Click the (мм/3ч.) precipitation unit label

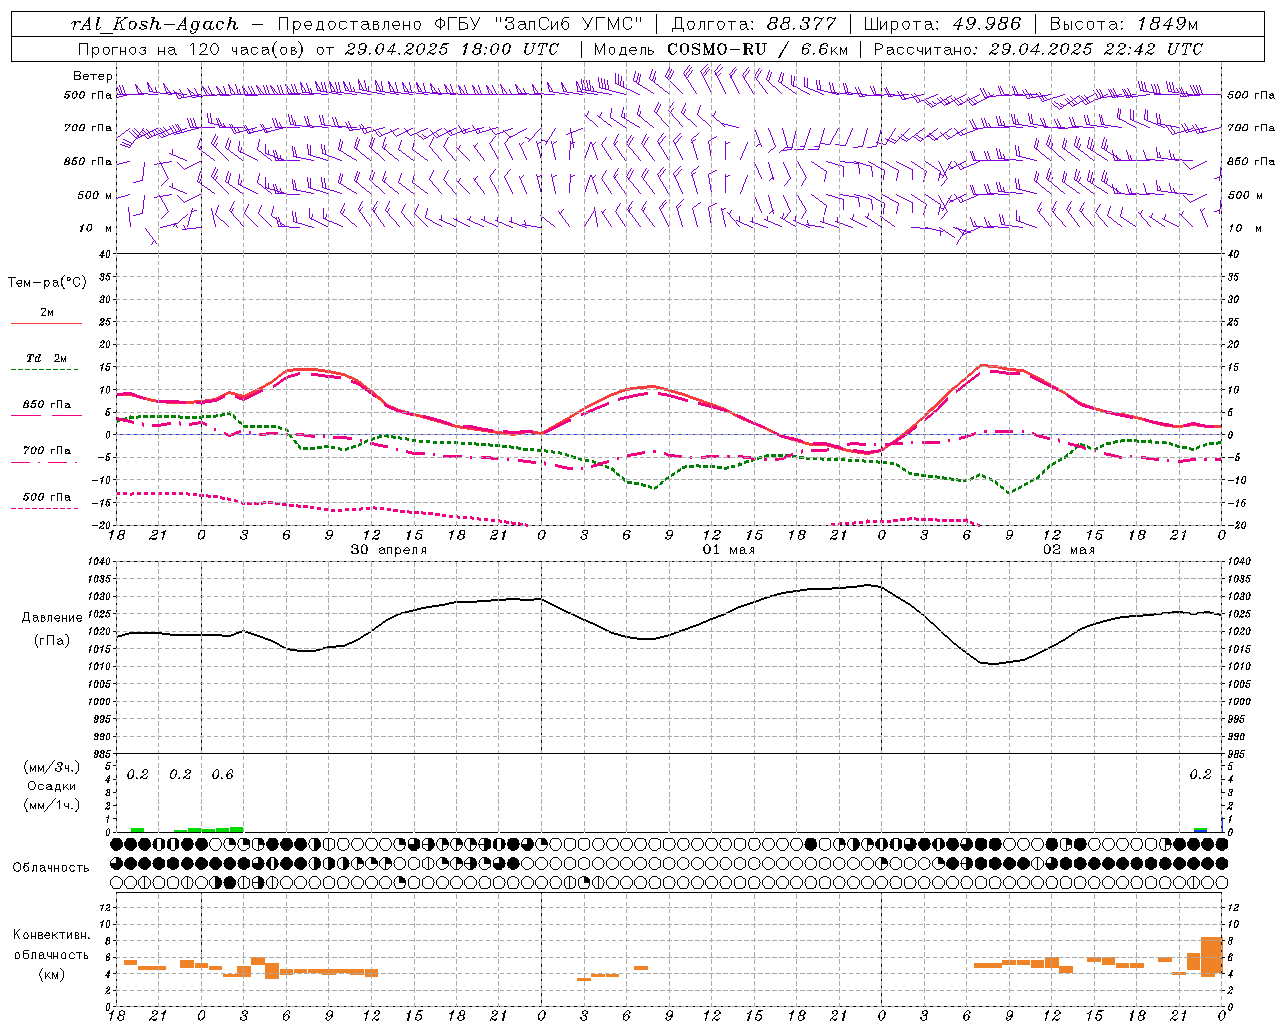coord(52,767)
